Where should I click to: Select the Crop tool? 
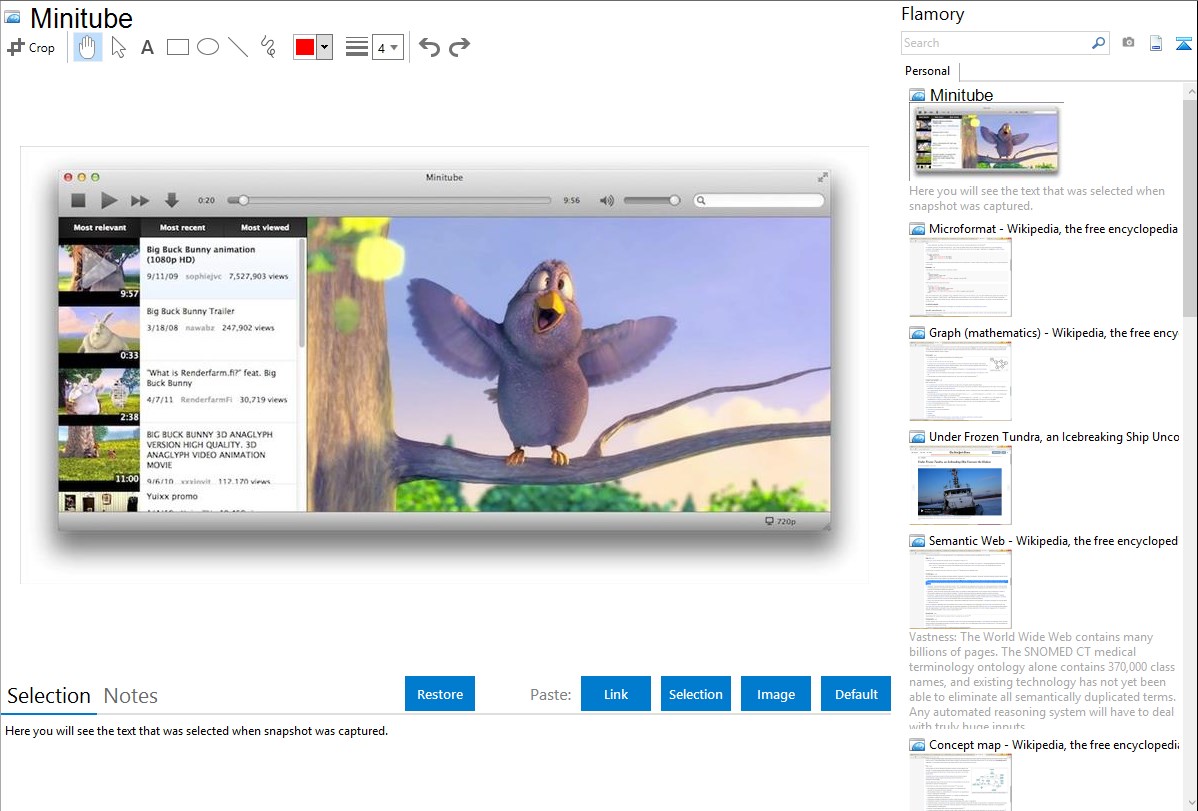coord(31,47)
